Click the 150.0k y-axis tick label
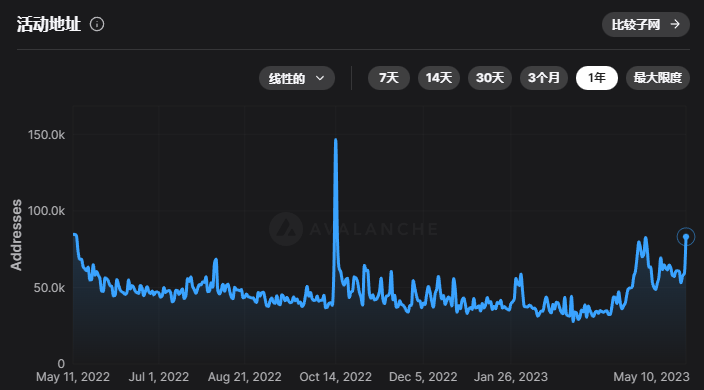This screenshot has width=704, height=390. 46,135
